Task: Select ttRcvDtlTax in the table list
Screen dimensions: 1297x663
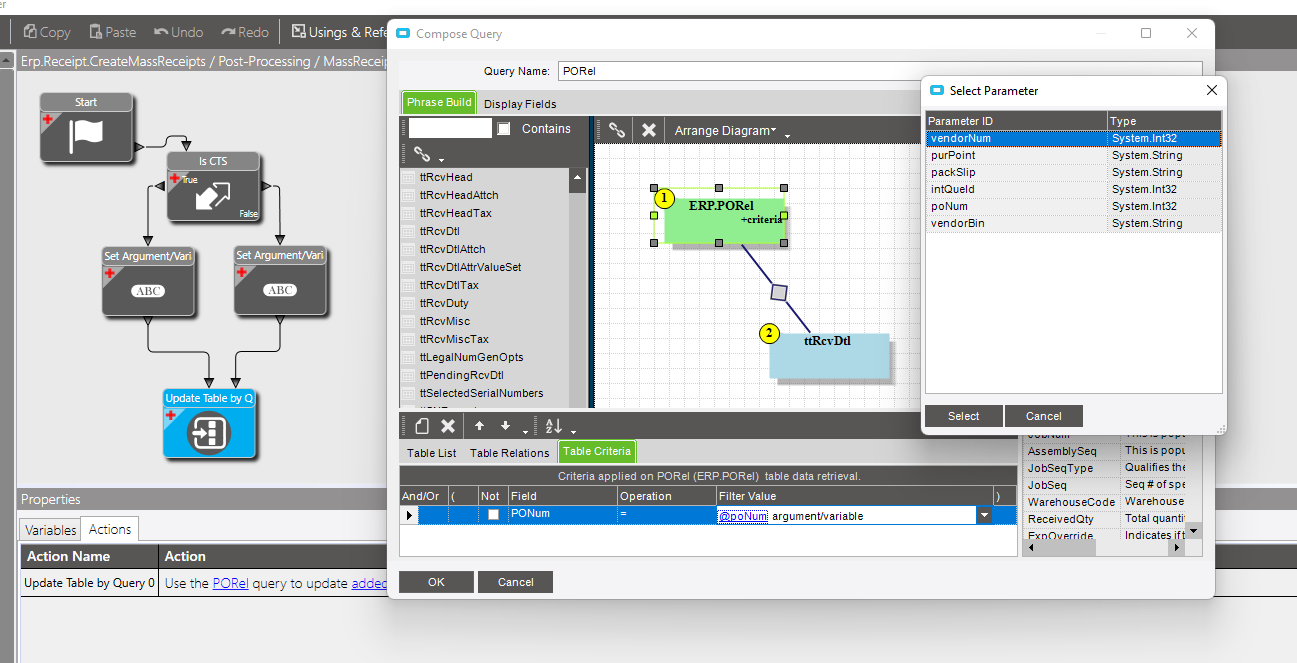Action: [x=449, y=285]
